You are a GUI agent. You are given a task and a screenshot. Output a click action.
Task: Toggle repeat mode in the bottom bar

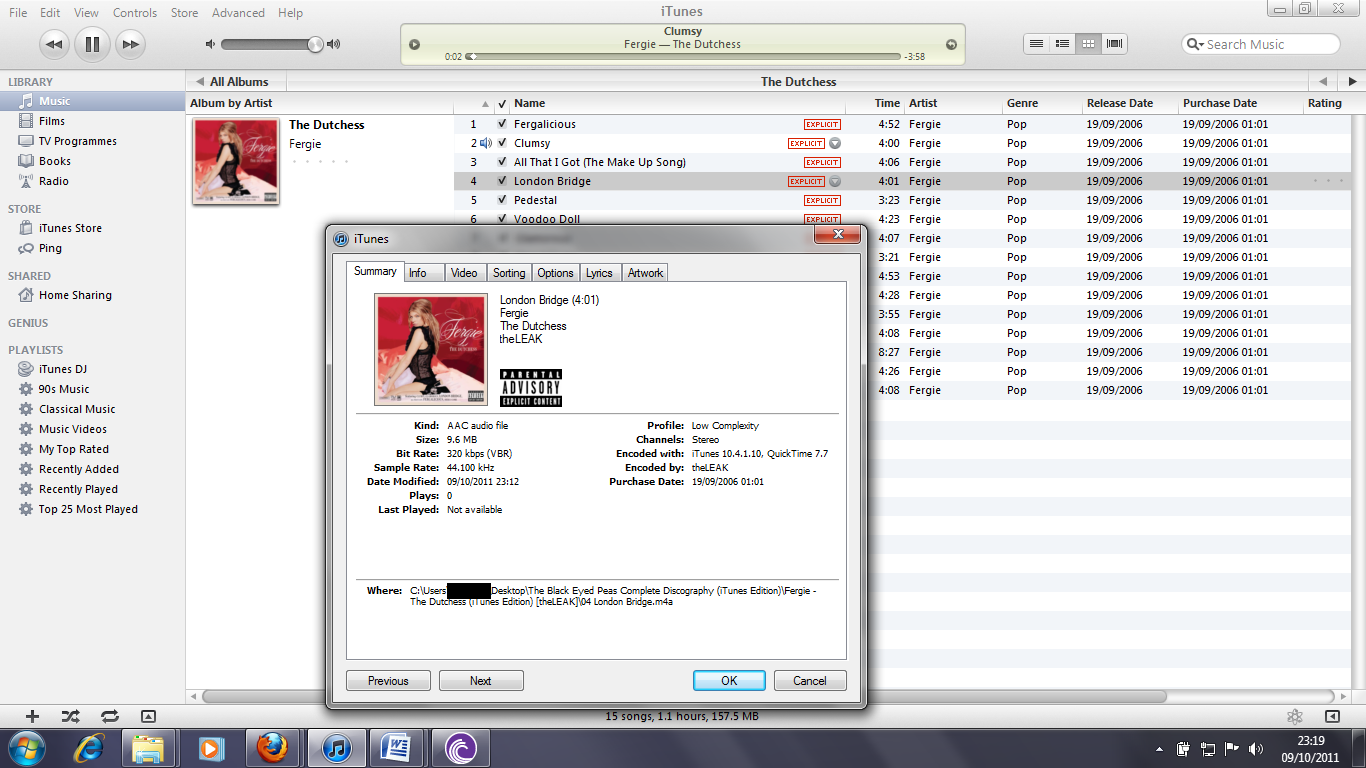click(x=109, y=716)
